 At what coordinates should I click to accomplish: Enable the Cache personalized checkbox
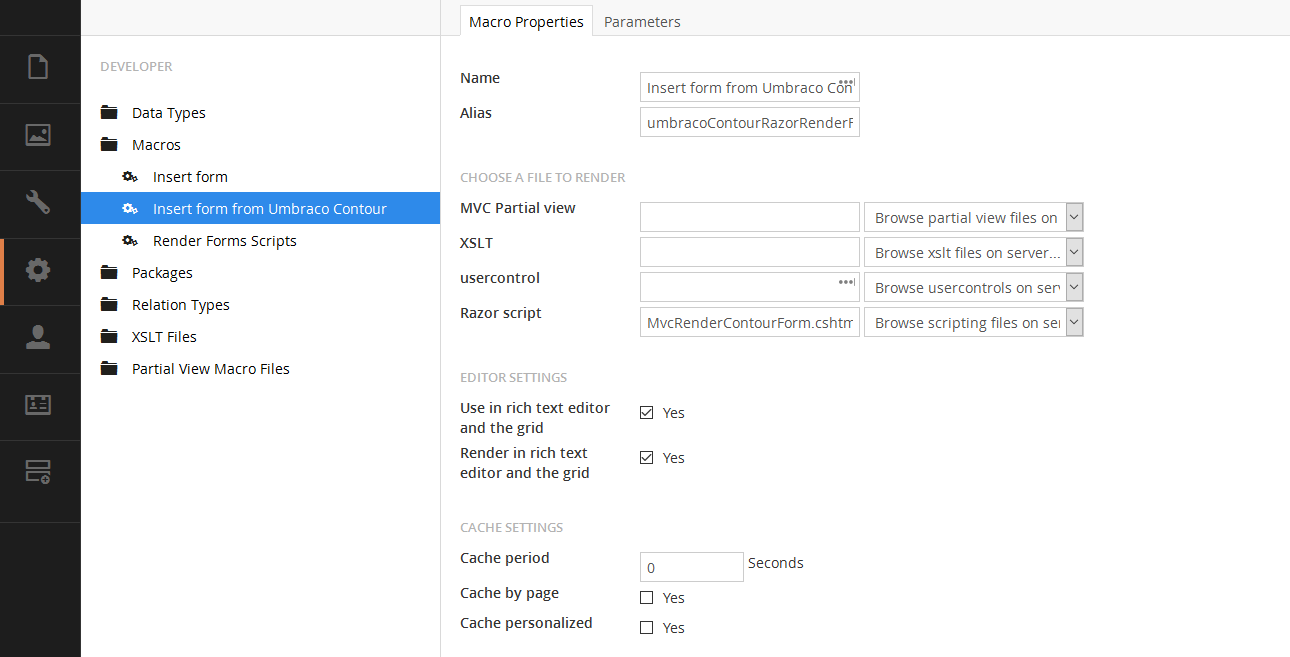coord(646,627)
